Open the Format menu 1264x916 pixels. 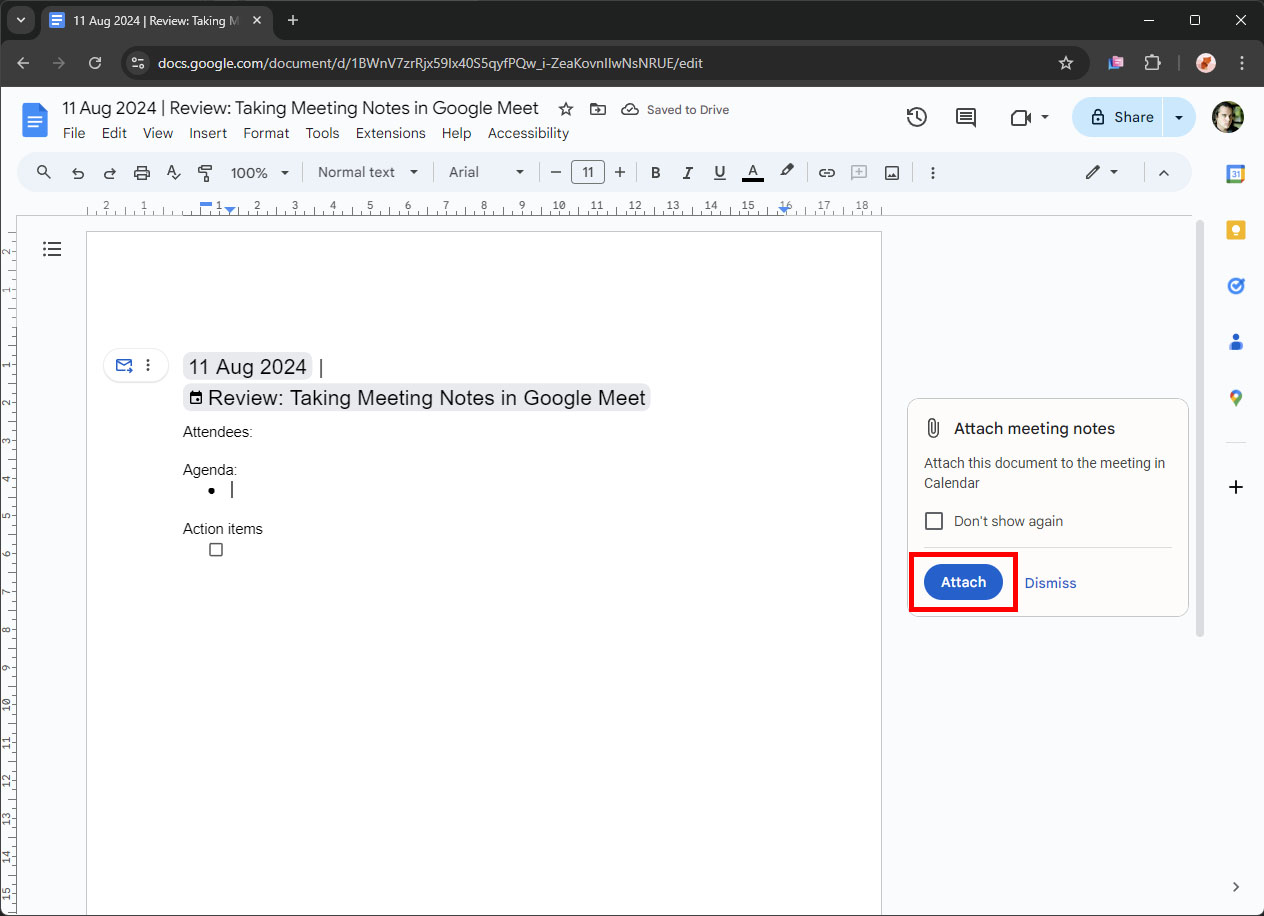[x=266, y=133]
